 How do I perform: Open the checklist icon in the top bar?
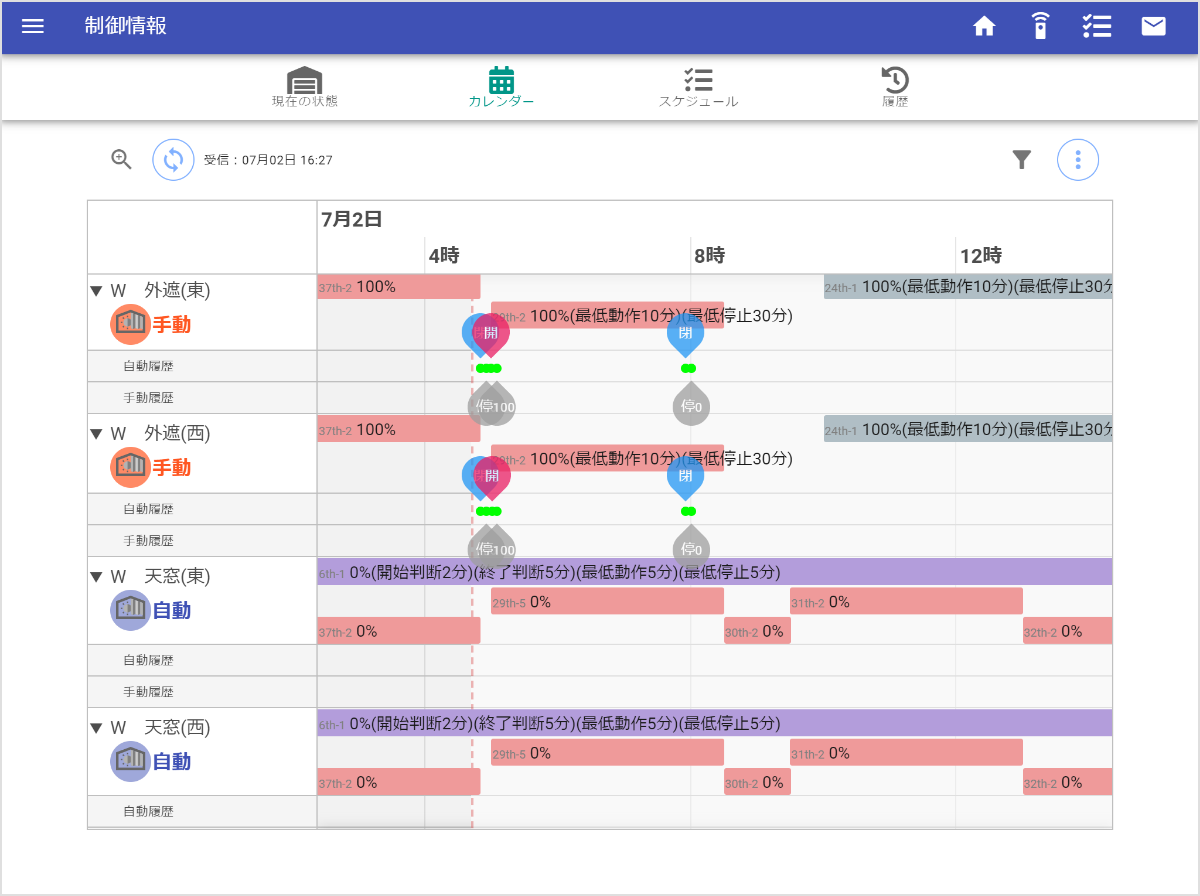[1097, 27]
